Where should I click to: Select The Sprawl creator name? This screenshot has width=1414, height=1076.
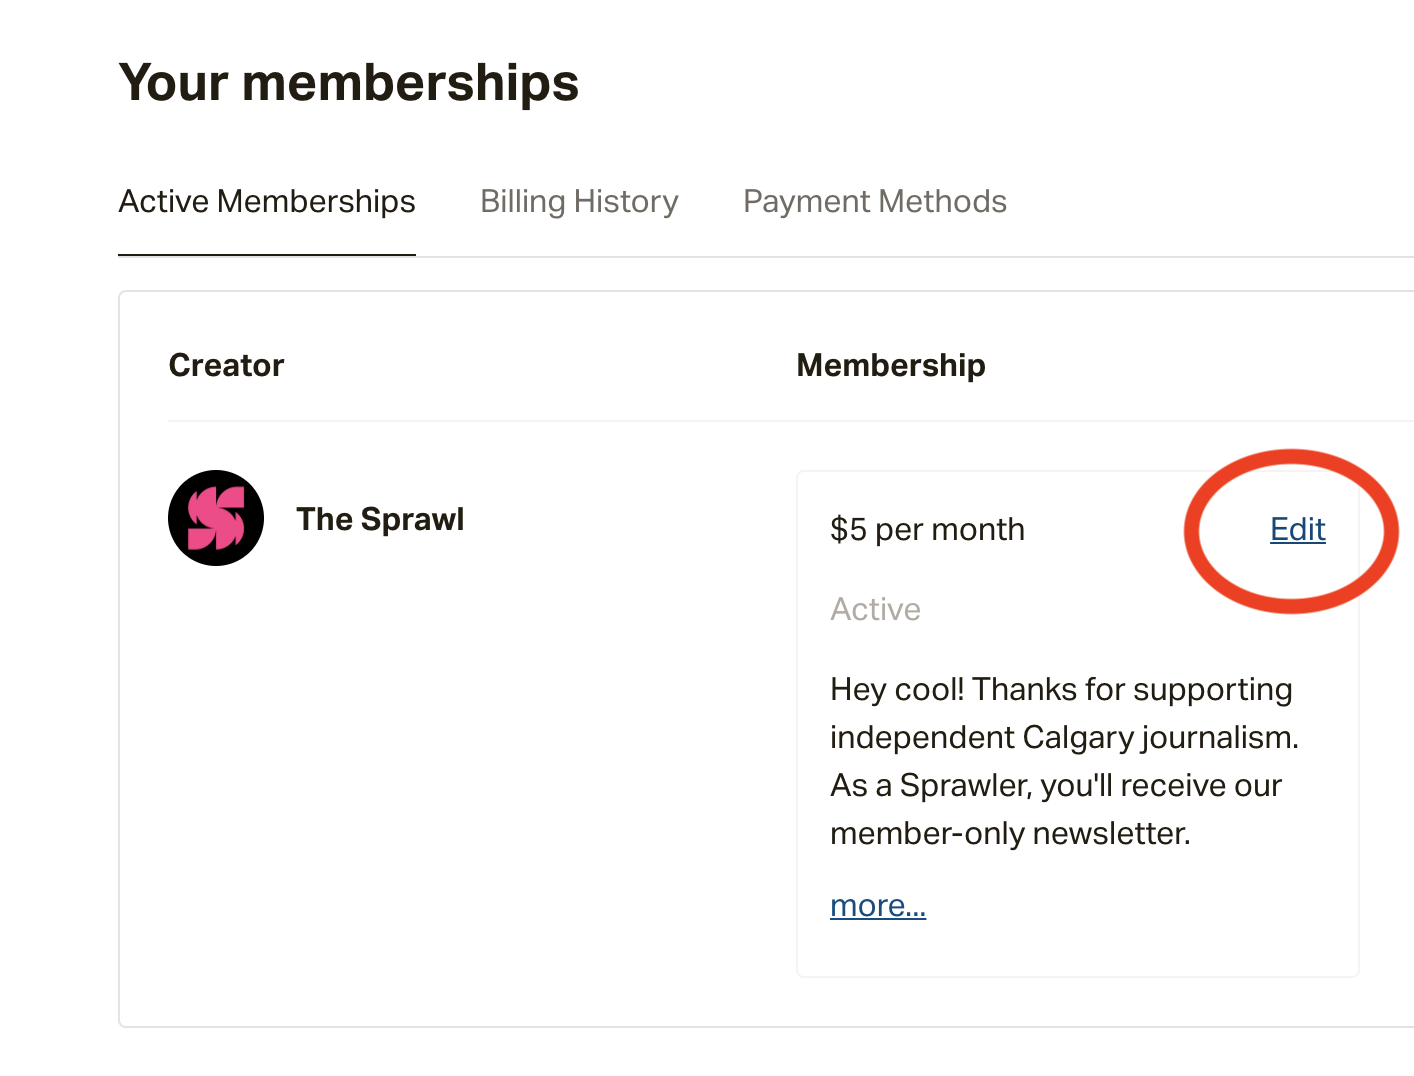pyautogui.click(x=380, y=519)
